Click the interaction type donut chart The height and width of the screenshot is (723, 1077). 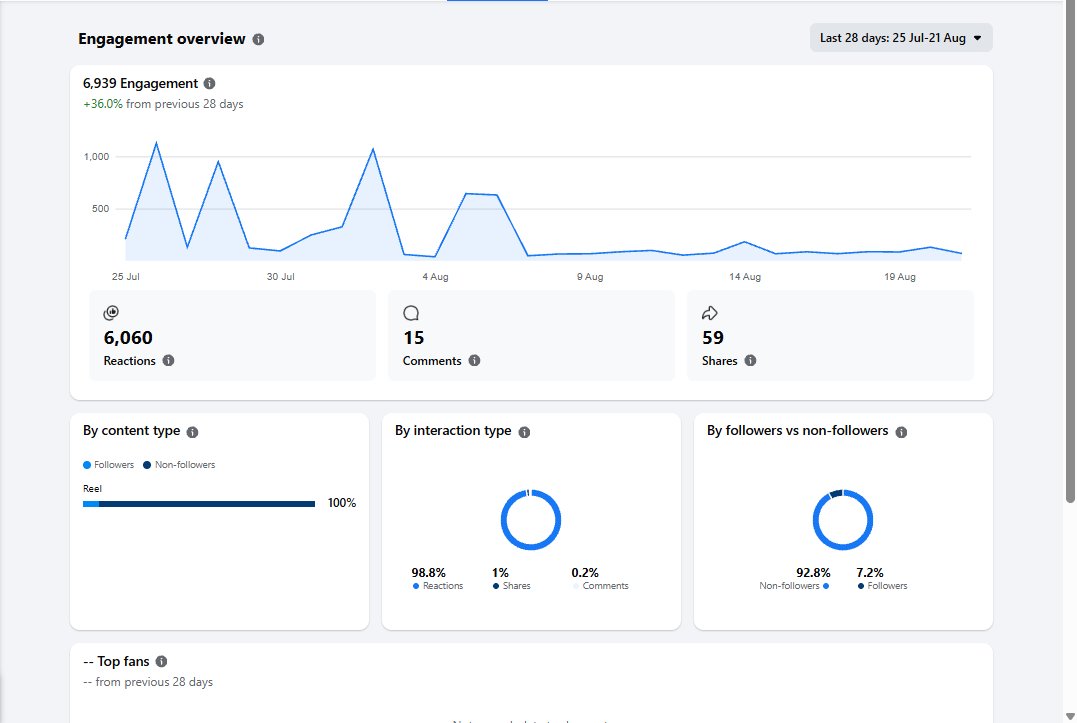(531, 520)
